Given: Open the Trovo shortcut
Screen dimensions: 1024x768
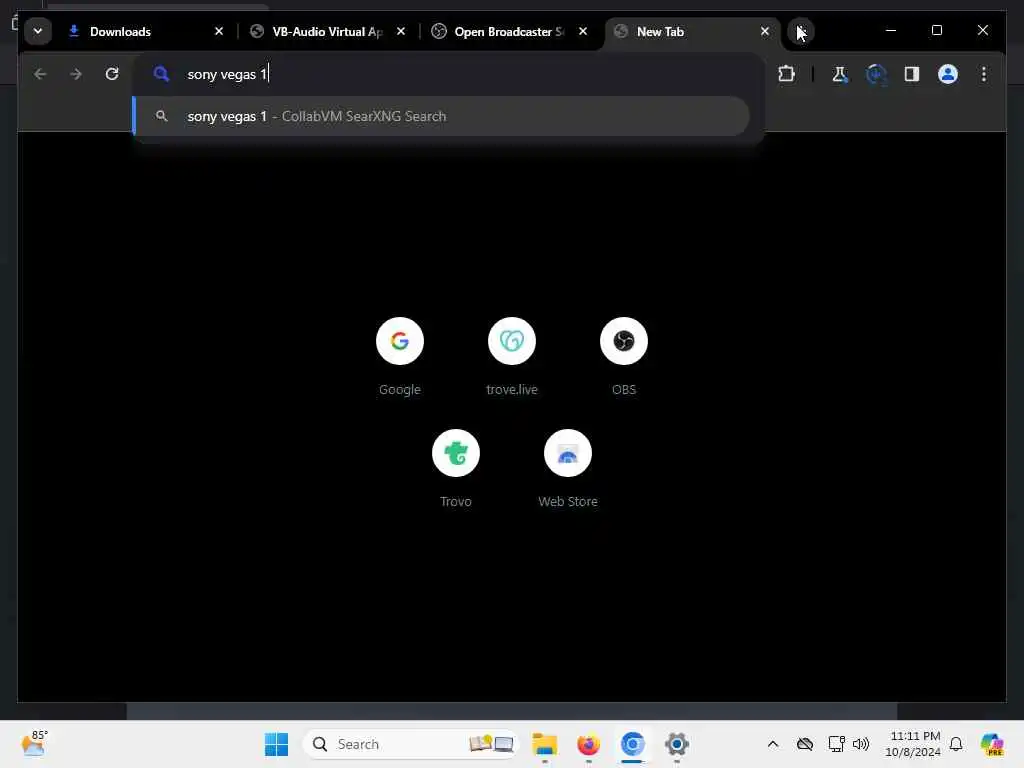Looking at the screenshot, I should click(x=456, y=469).
